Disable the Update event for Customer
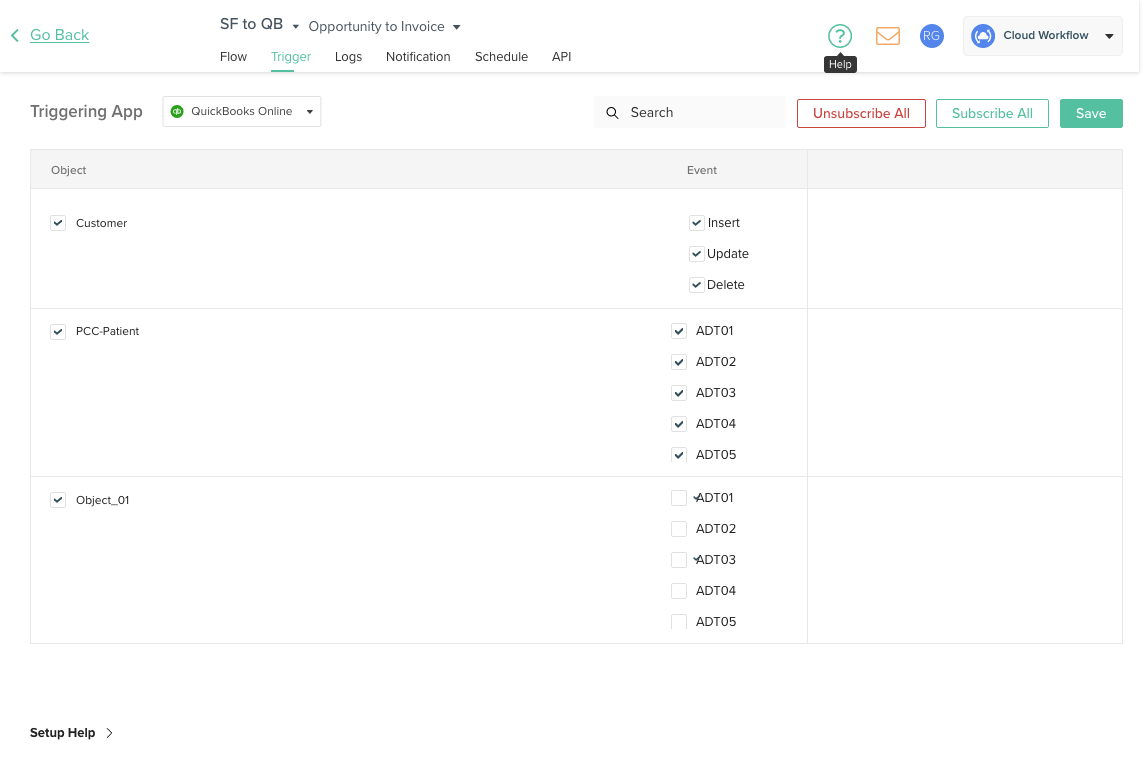The width and height of the screenshot is (1146, 762). tap(696, 253)
